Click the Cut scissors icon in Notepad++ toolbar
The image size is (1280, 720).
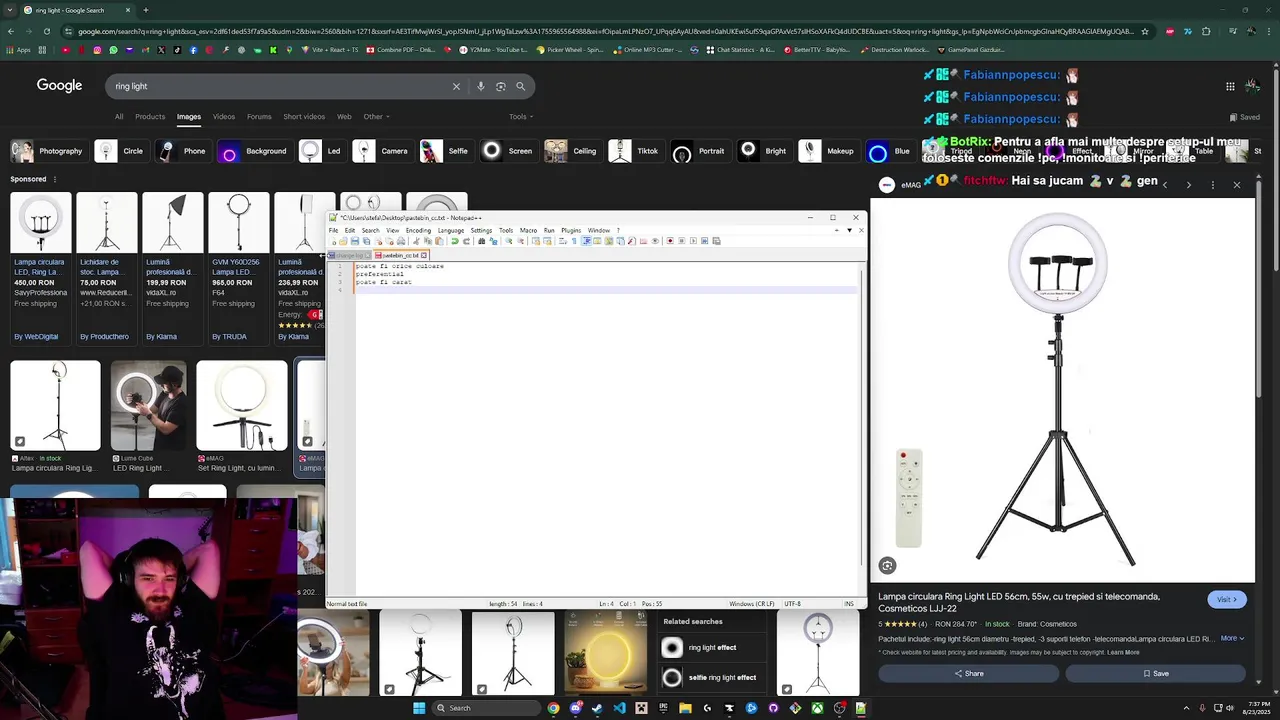click(x=416, y=241)
